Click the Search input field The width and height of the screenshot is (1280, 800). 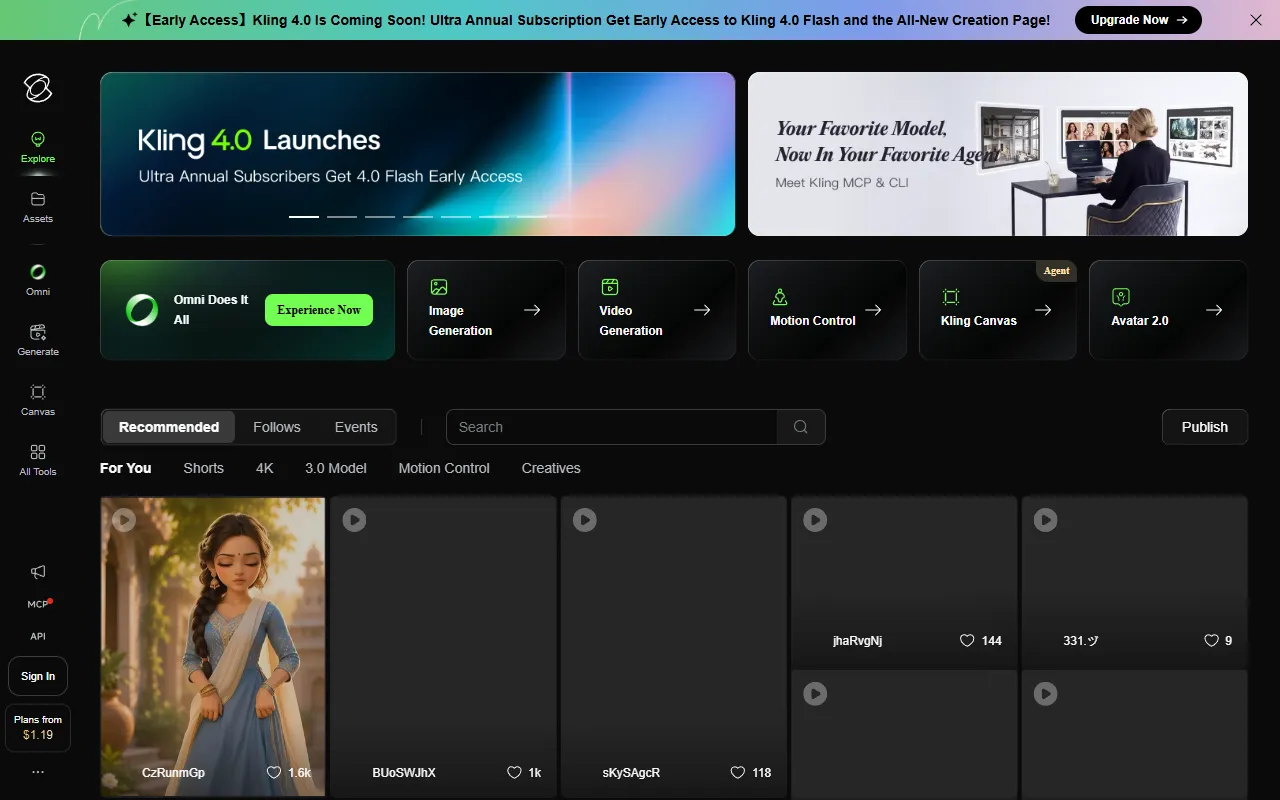(x=612, y=427)
